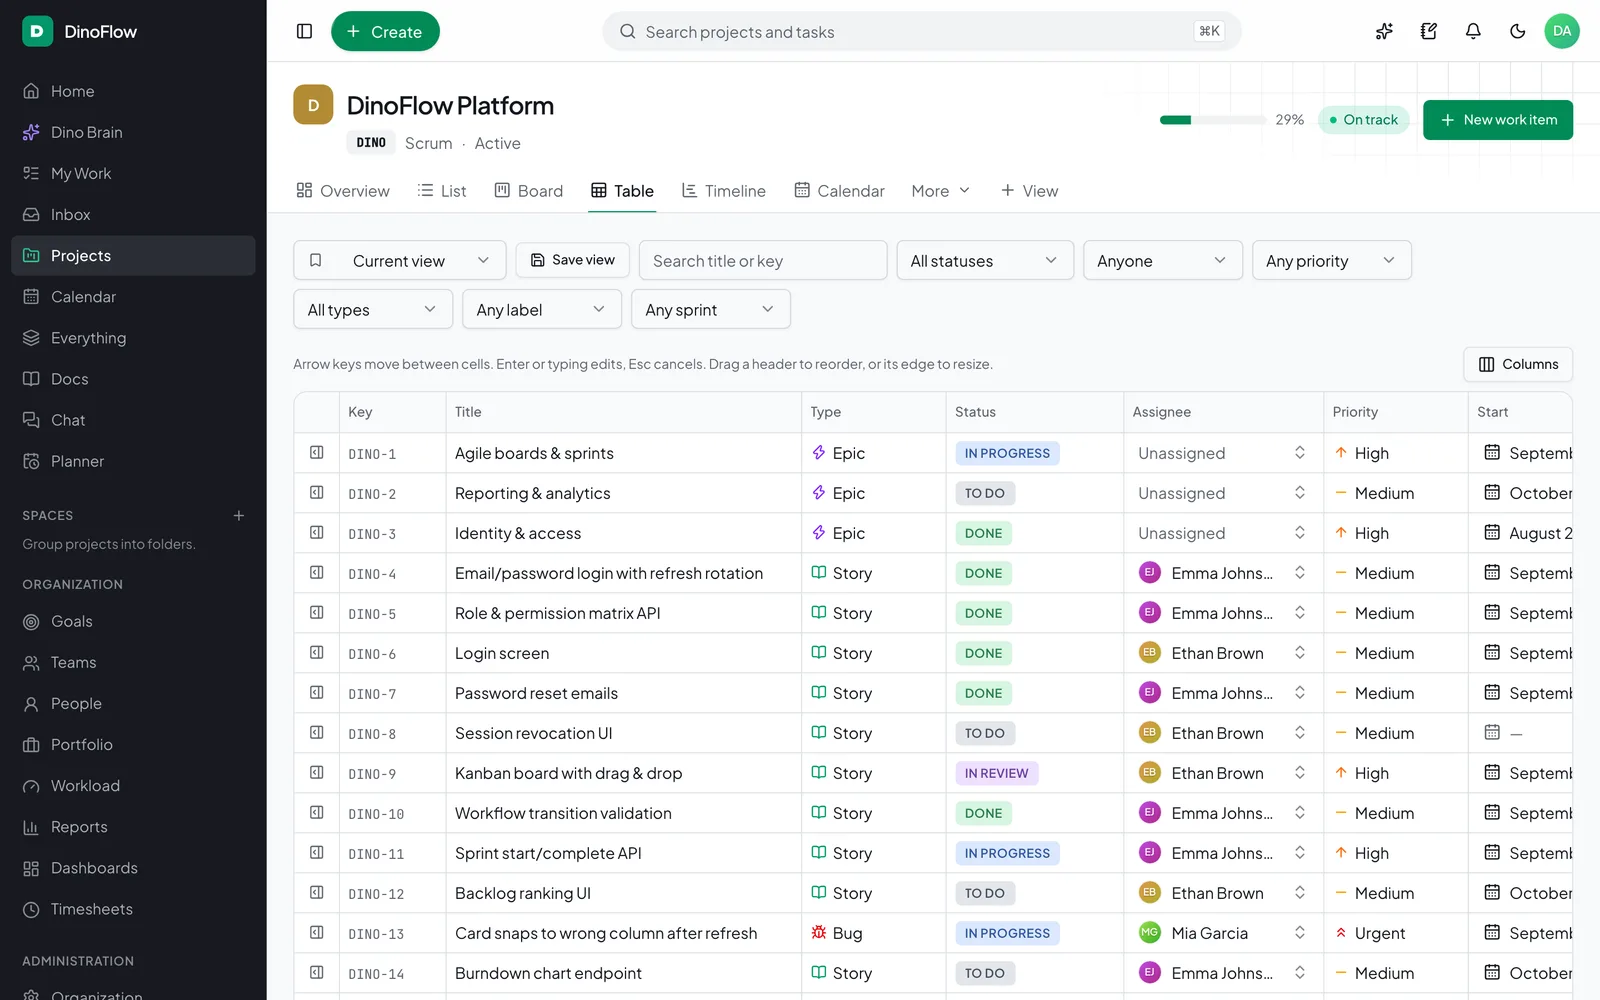
Task: Change assignee for DINO-13 Mia Garcia
Action: click(x=1223, y=933)
